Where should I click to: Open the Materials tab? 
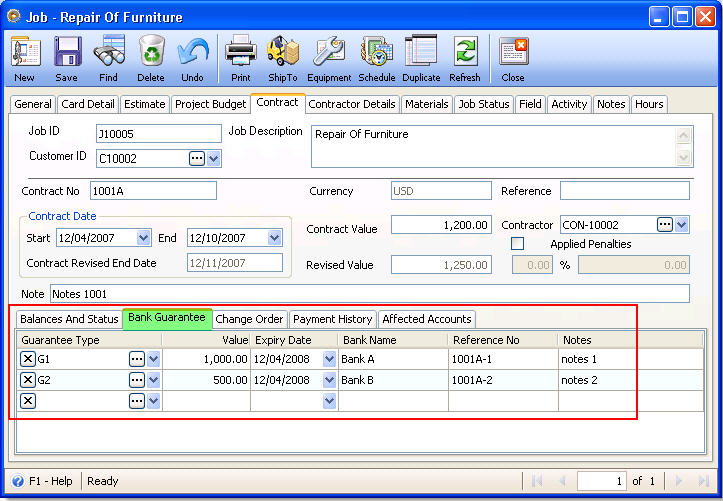tap(427, 104)
